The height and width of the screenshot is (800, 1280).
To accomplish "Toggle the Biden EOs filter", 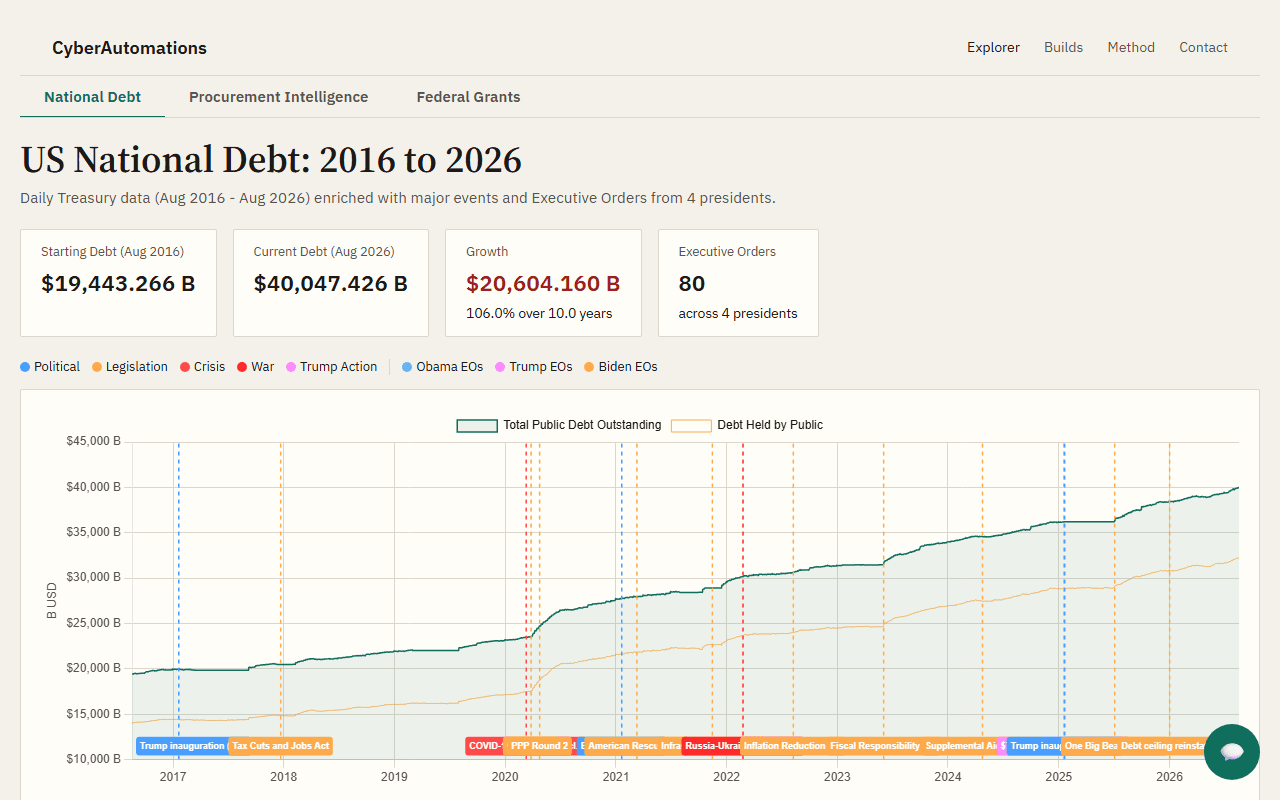I will tap(621, 367).
